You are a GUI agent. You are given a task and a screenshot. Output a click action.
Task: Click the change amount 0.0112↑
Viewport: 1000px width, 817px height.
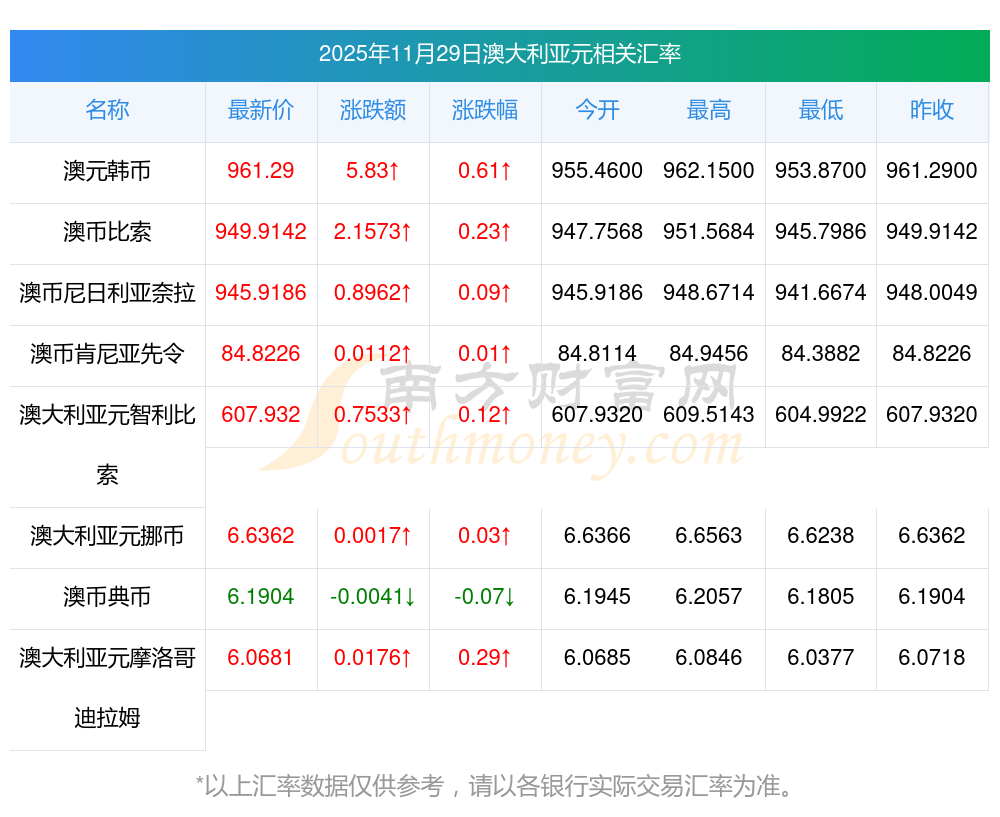(x=373, y=353)
